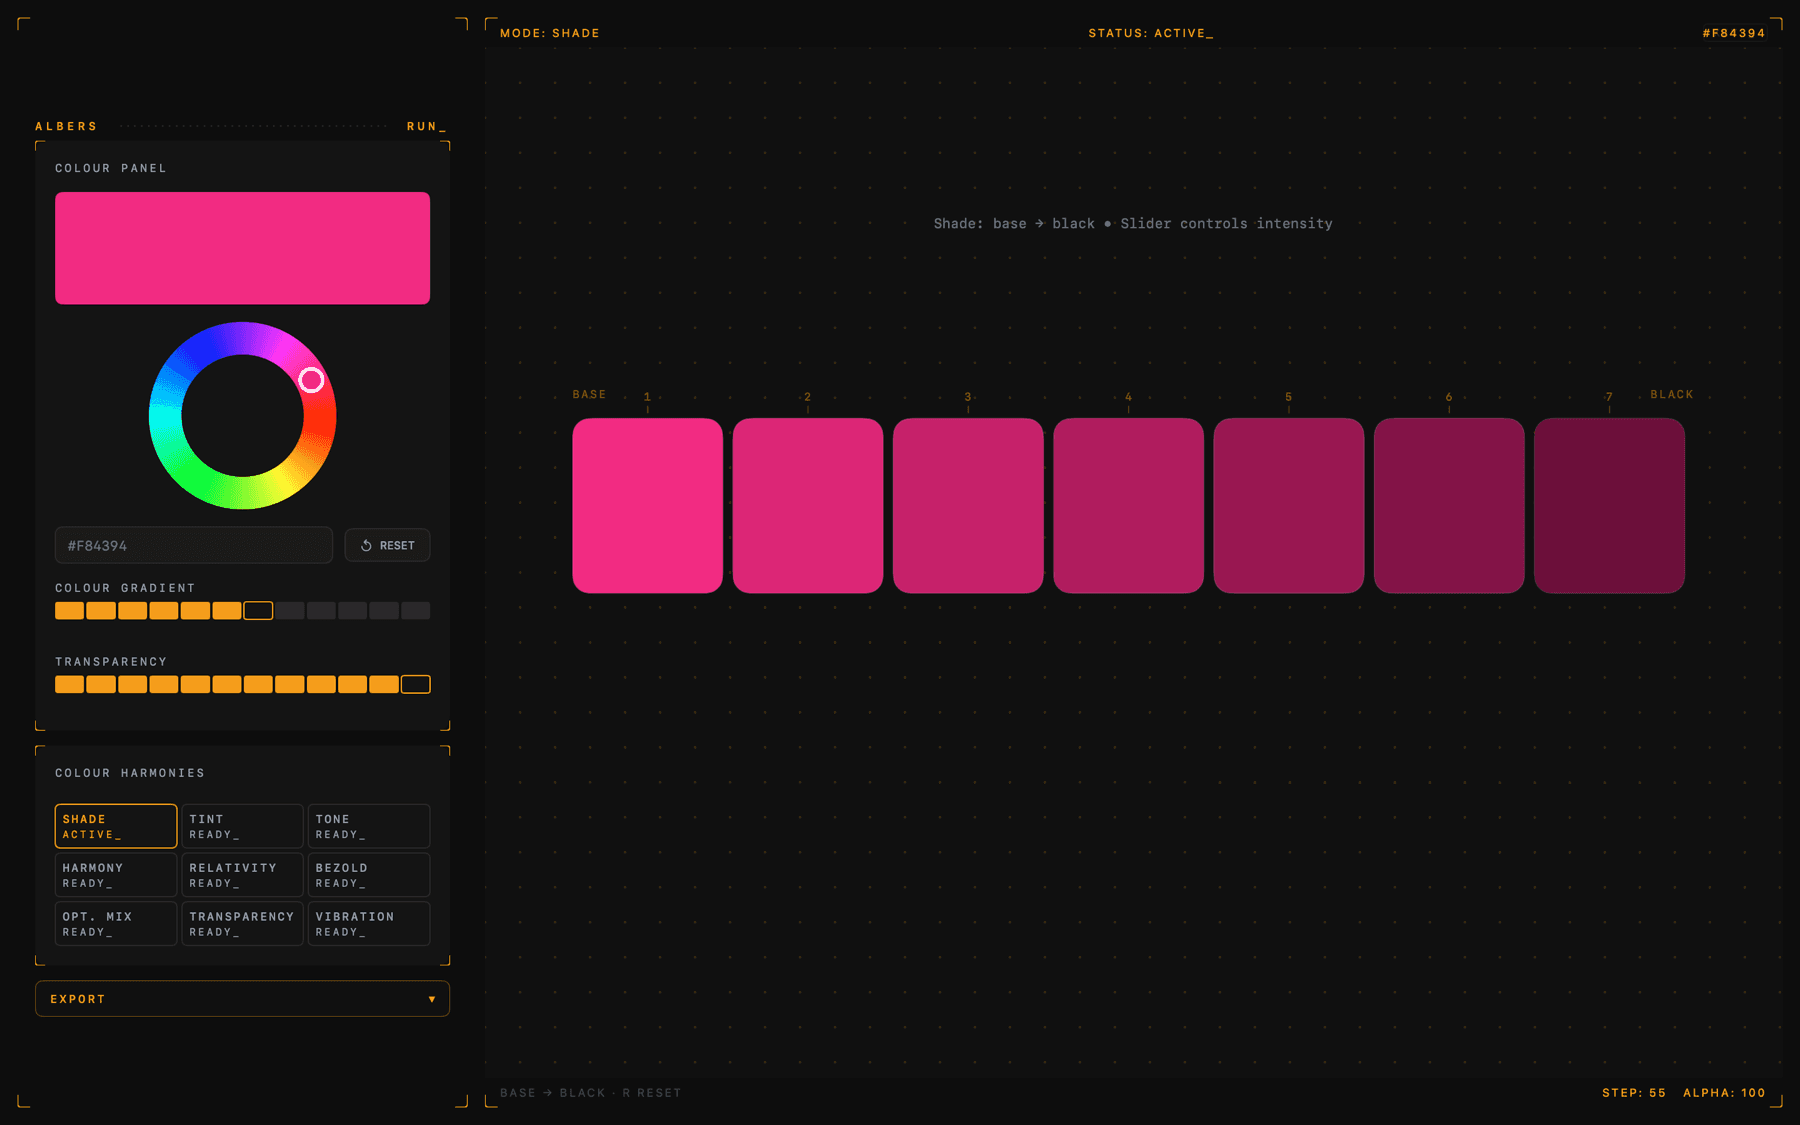Click the last Transparency slider segment
The height and width of the screenshot is (1125, 1800).
(x=414, y=684)
